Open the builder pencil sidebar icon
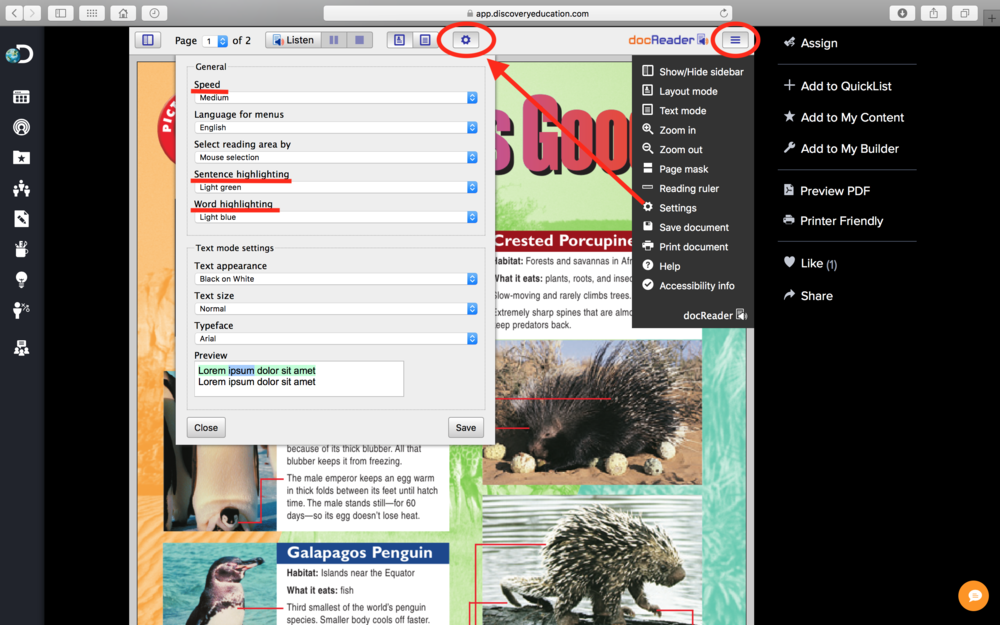 click(x=21, y=219)
